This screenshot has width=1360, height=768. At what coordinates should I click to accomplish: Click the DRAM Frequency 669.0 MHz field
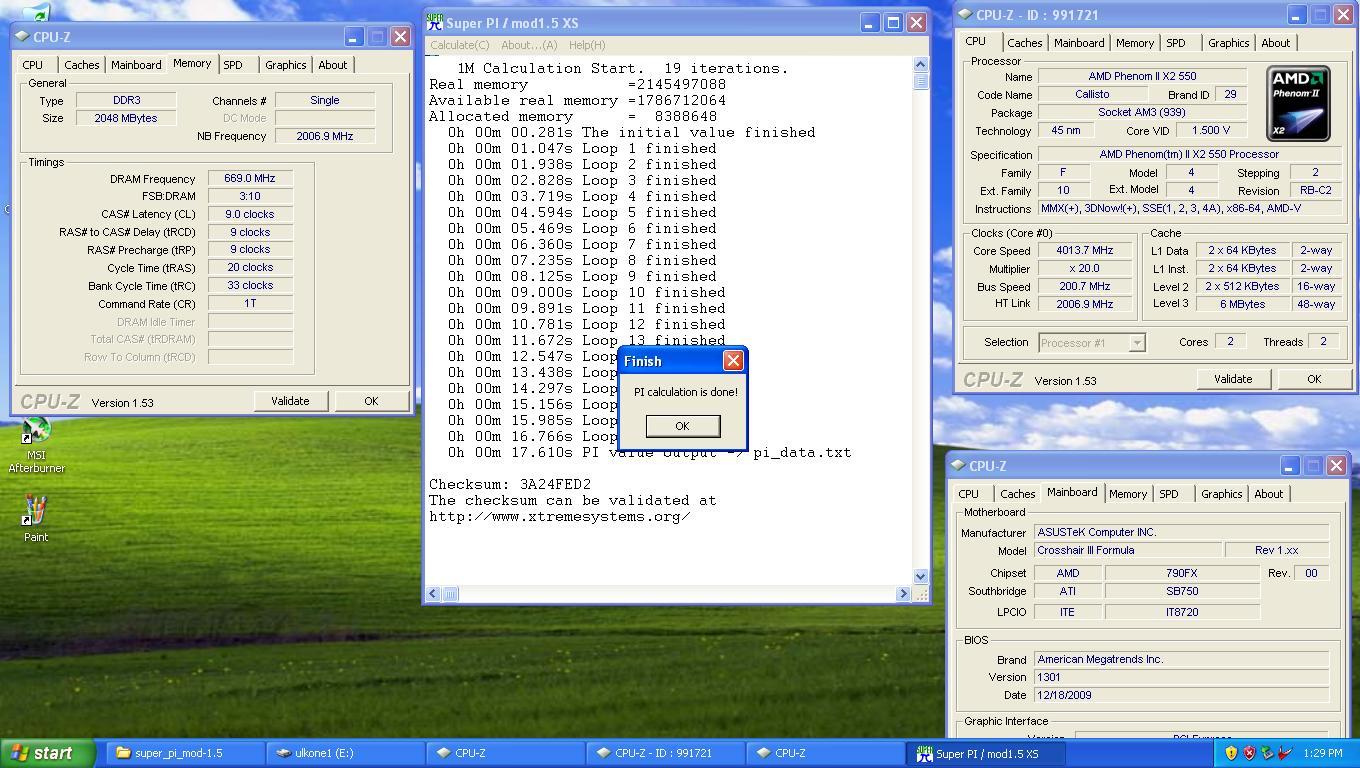(250, 178)
